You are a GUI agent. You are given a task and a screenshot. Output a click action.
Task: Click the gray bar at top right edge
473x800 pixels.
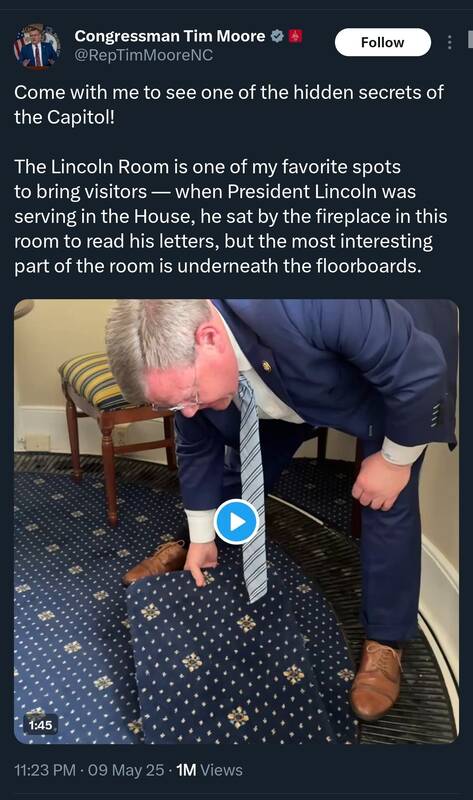[x=470, y=39]
